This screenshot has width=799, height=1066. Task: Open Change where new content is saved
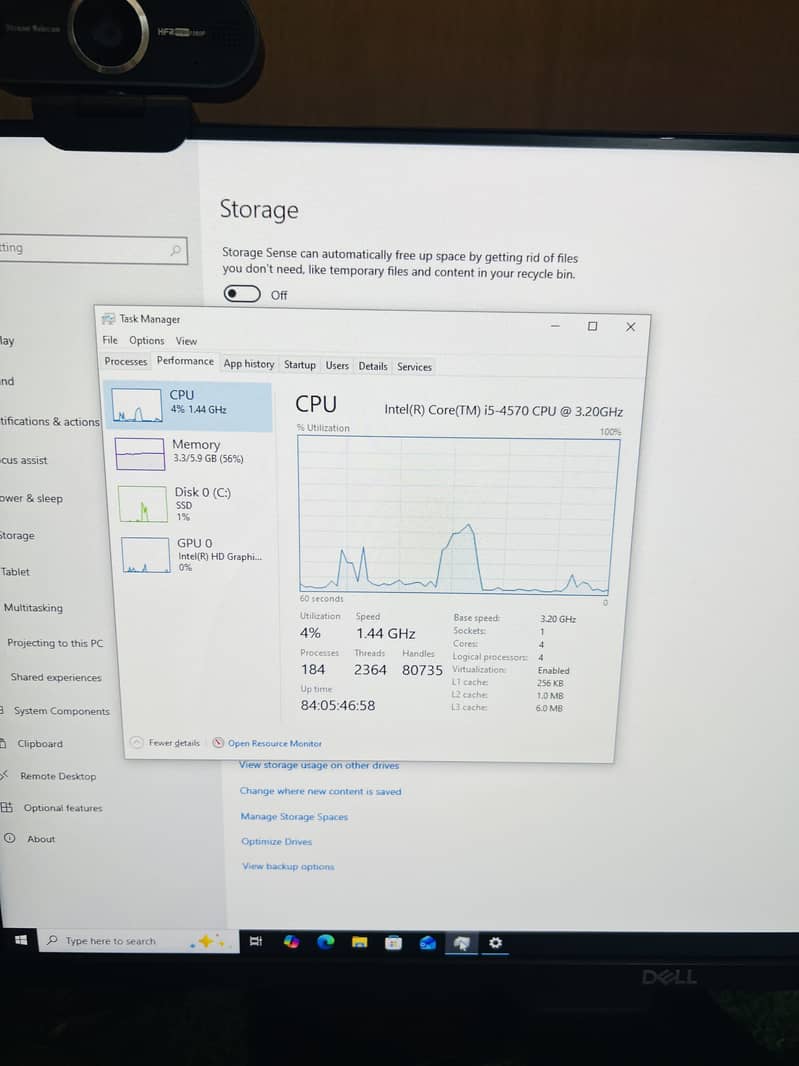(320, 791)
